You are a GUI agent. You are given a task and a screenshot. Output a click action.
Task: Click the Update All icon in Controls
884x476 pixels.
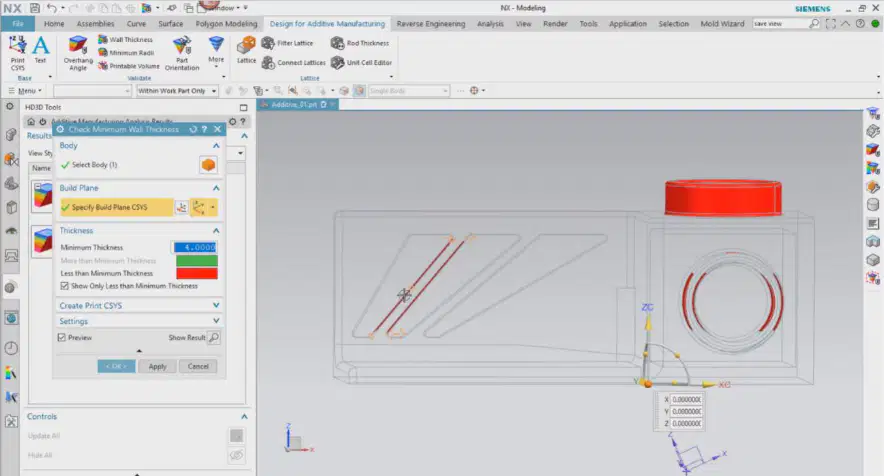(236, 435)
